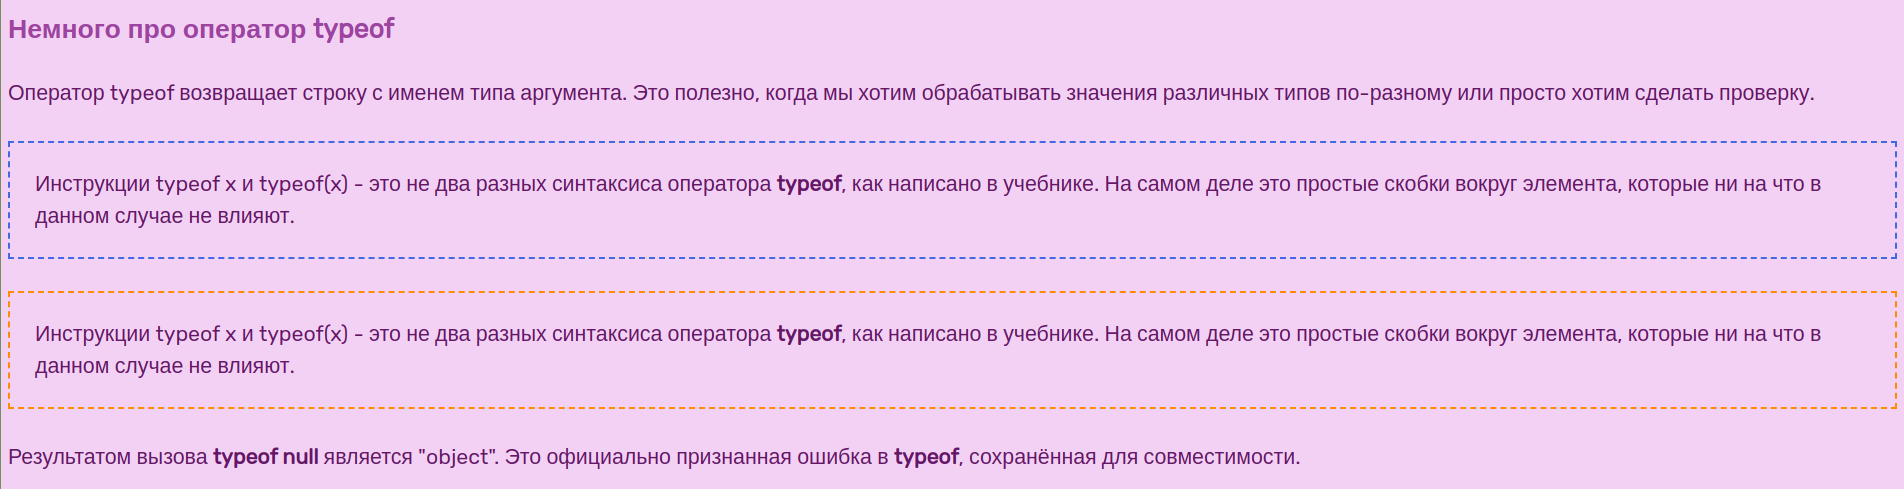Select the orange dashed note box

[x=952, y=350]
